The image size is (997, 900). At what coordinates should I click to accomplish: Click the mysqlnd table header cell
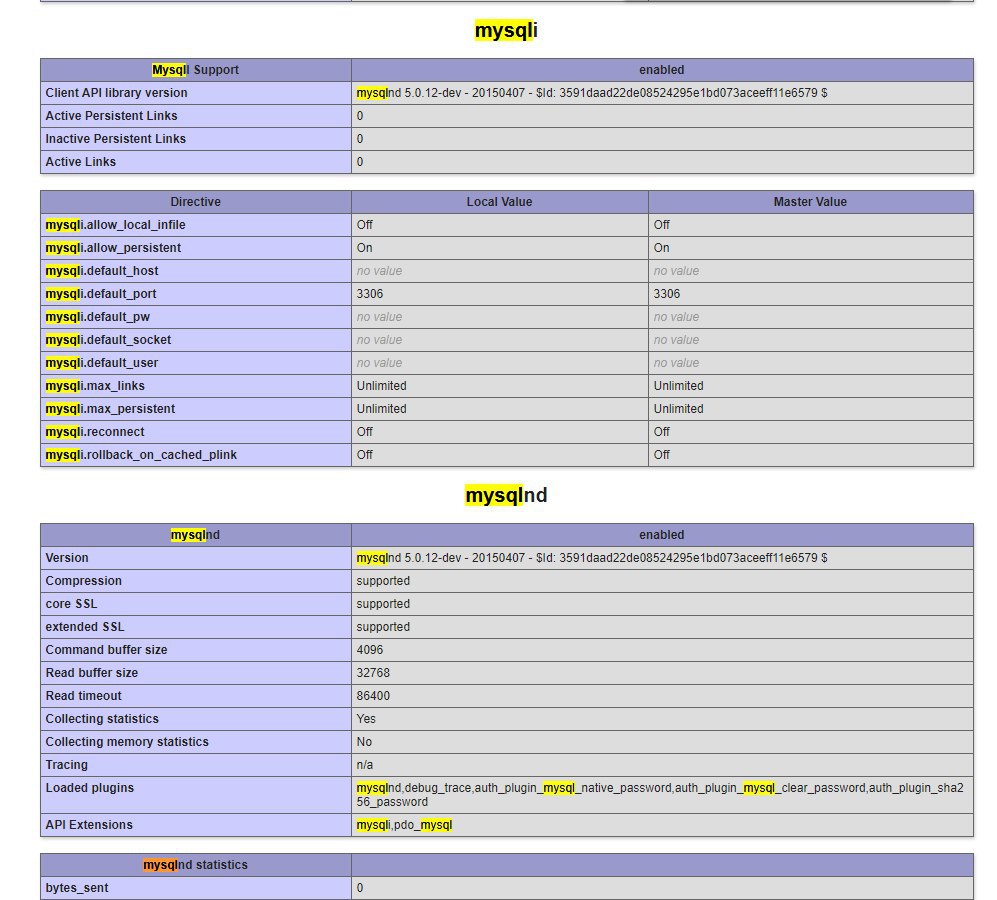[195, 535]
